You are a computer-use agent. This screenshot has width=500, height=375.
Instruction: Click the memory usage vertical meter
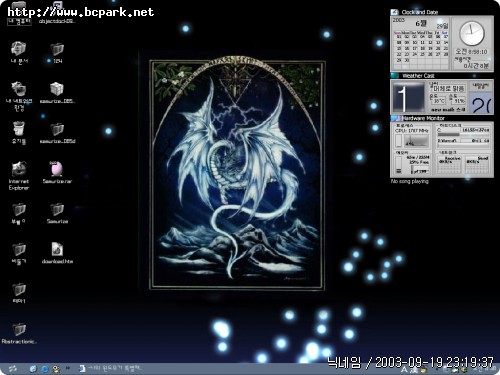click(399, 165)
